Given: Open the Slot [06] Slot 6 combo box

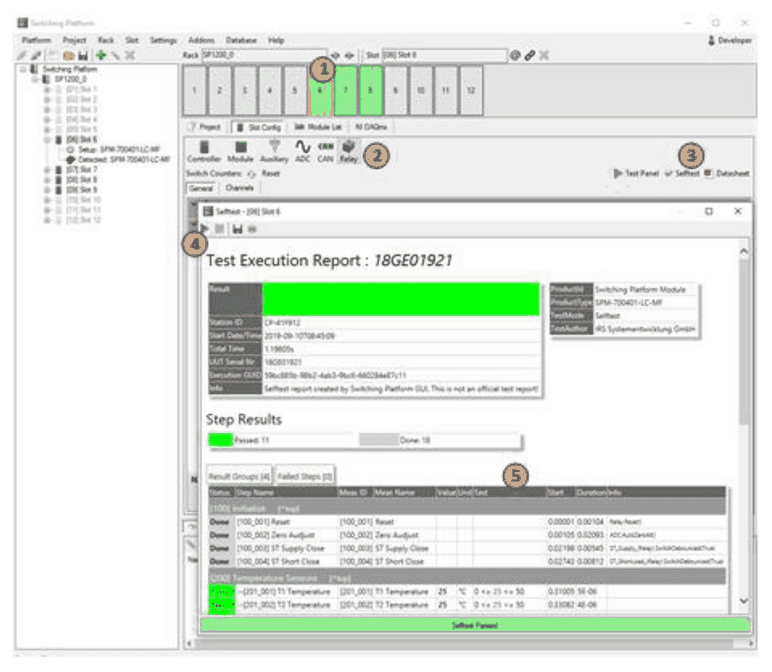Looking at the screenshot, I should 445,55.
